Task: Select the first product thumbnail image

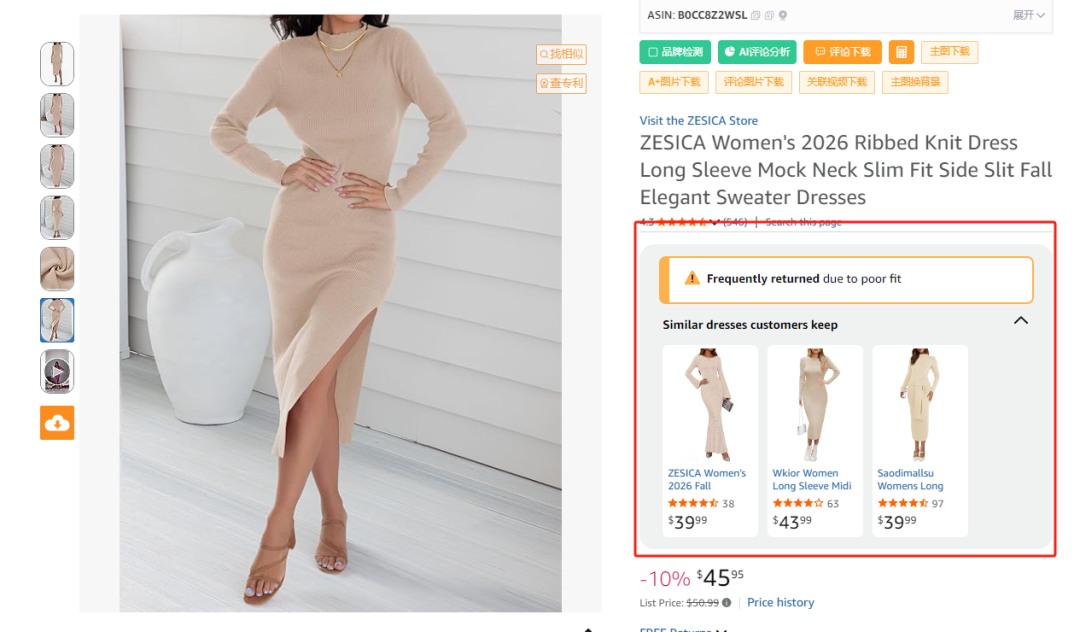Action: pyautogui.click(x=57, y=64)
